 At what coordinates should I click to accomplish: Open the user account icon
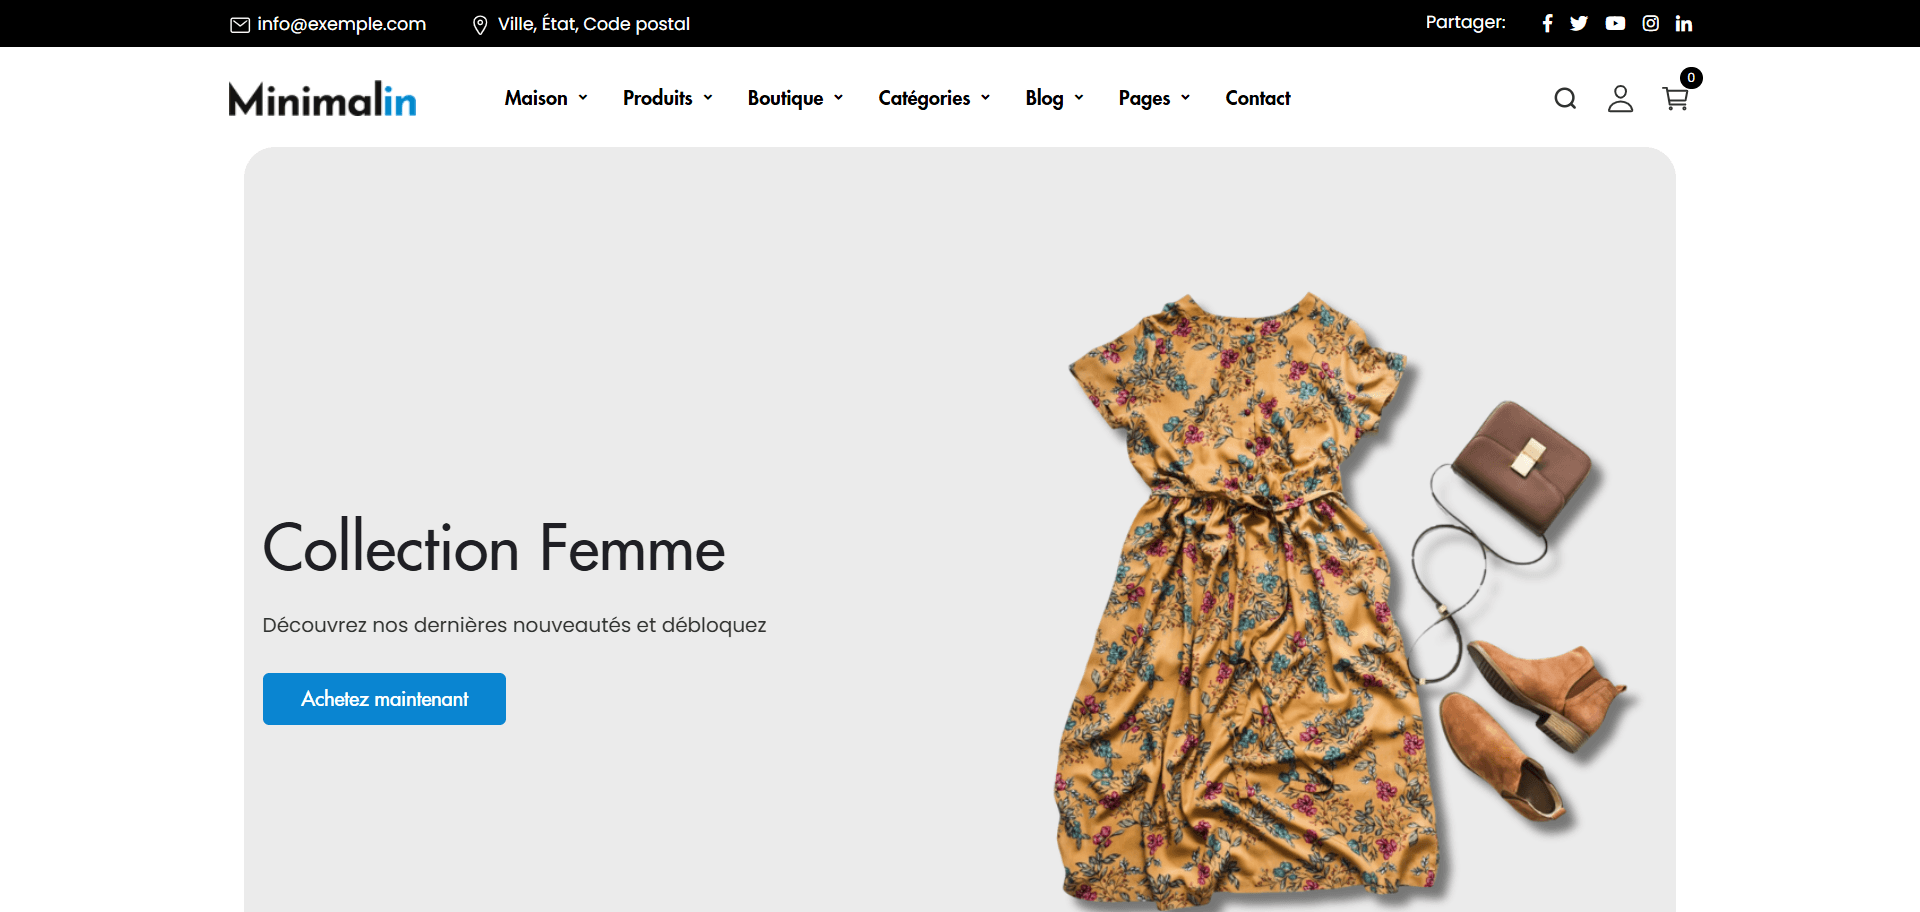[1620, 98]
